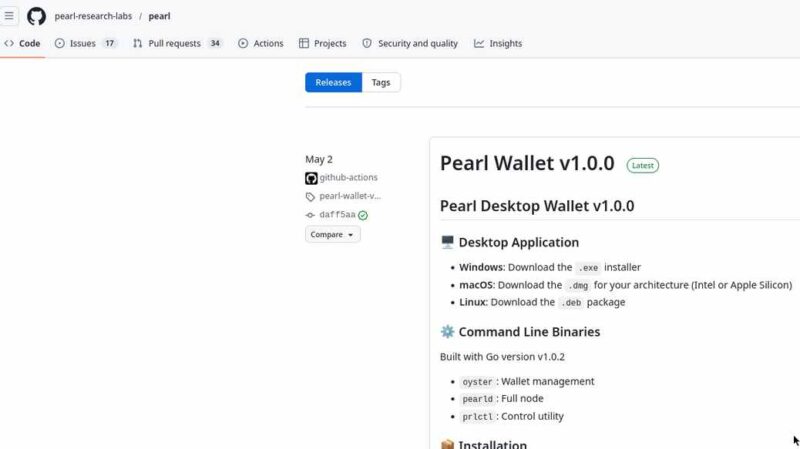This screenshot has height=449, width=800.
Task: Click the Command Line Binaries heading
Action: 529,332
